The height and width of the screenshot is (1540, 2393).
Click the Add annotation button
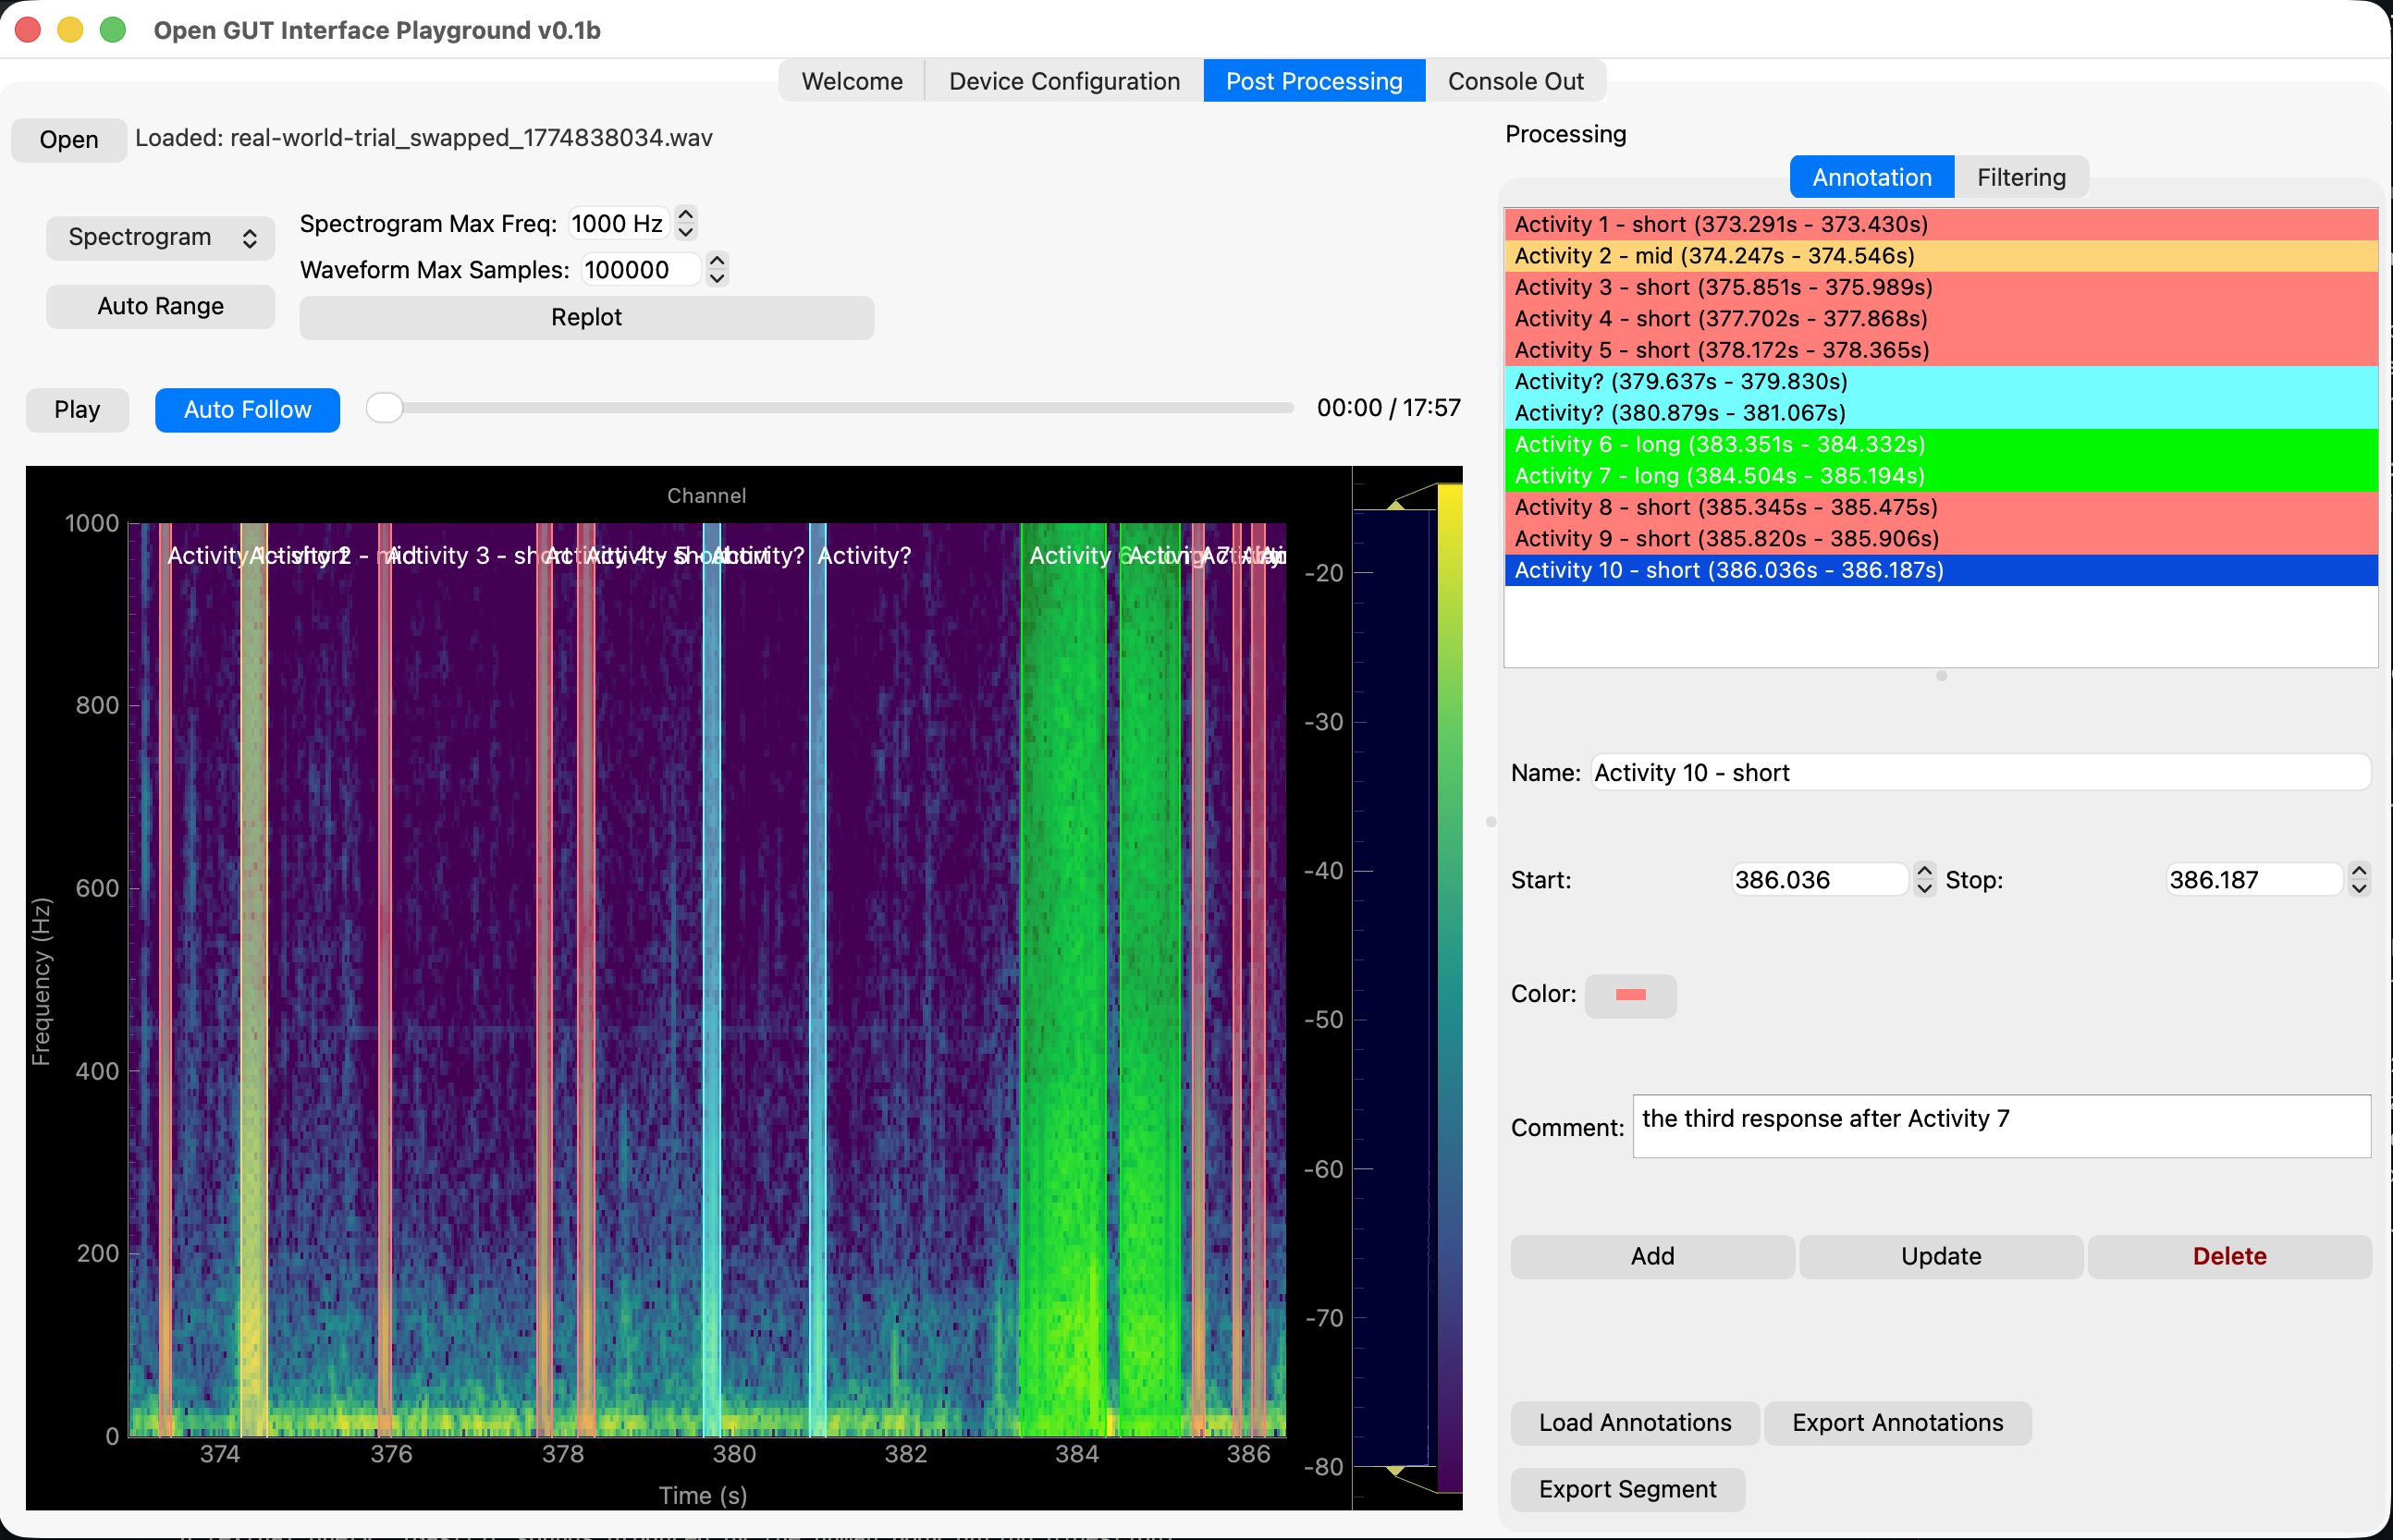(x=1652, y=1256)
